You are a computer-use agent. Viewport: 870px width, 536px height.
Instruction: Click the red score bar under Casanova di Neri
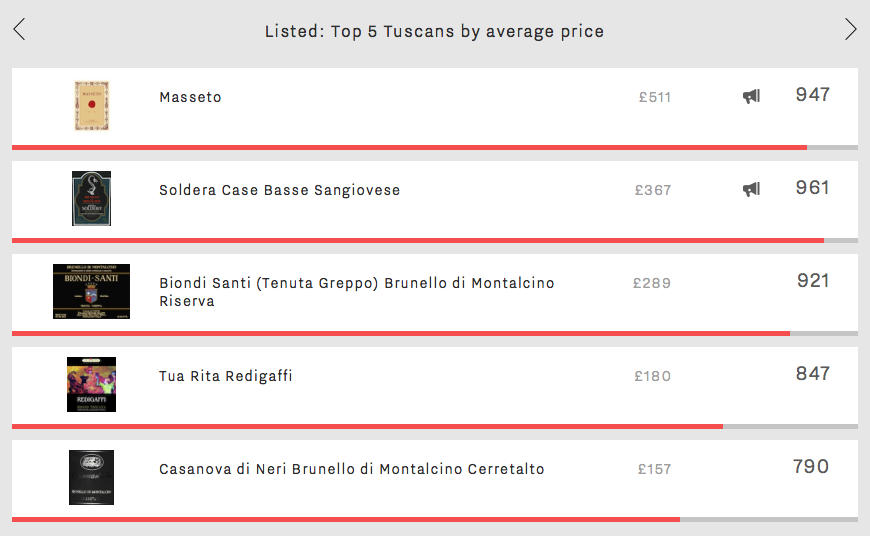pos(346,520)
